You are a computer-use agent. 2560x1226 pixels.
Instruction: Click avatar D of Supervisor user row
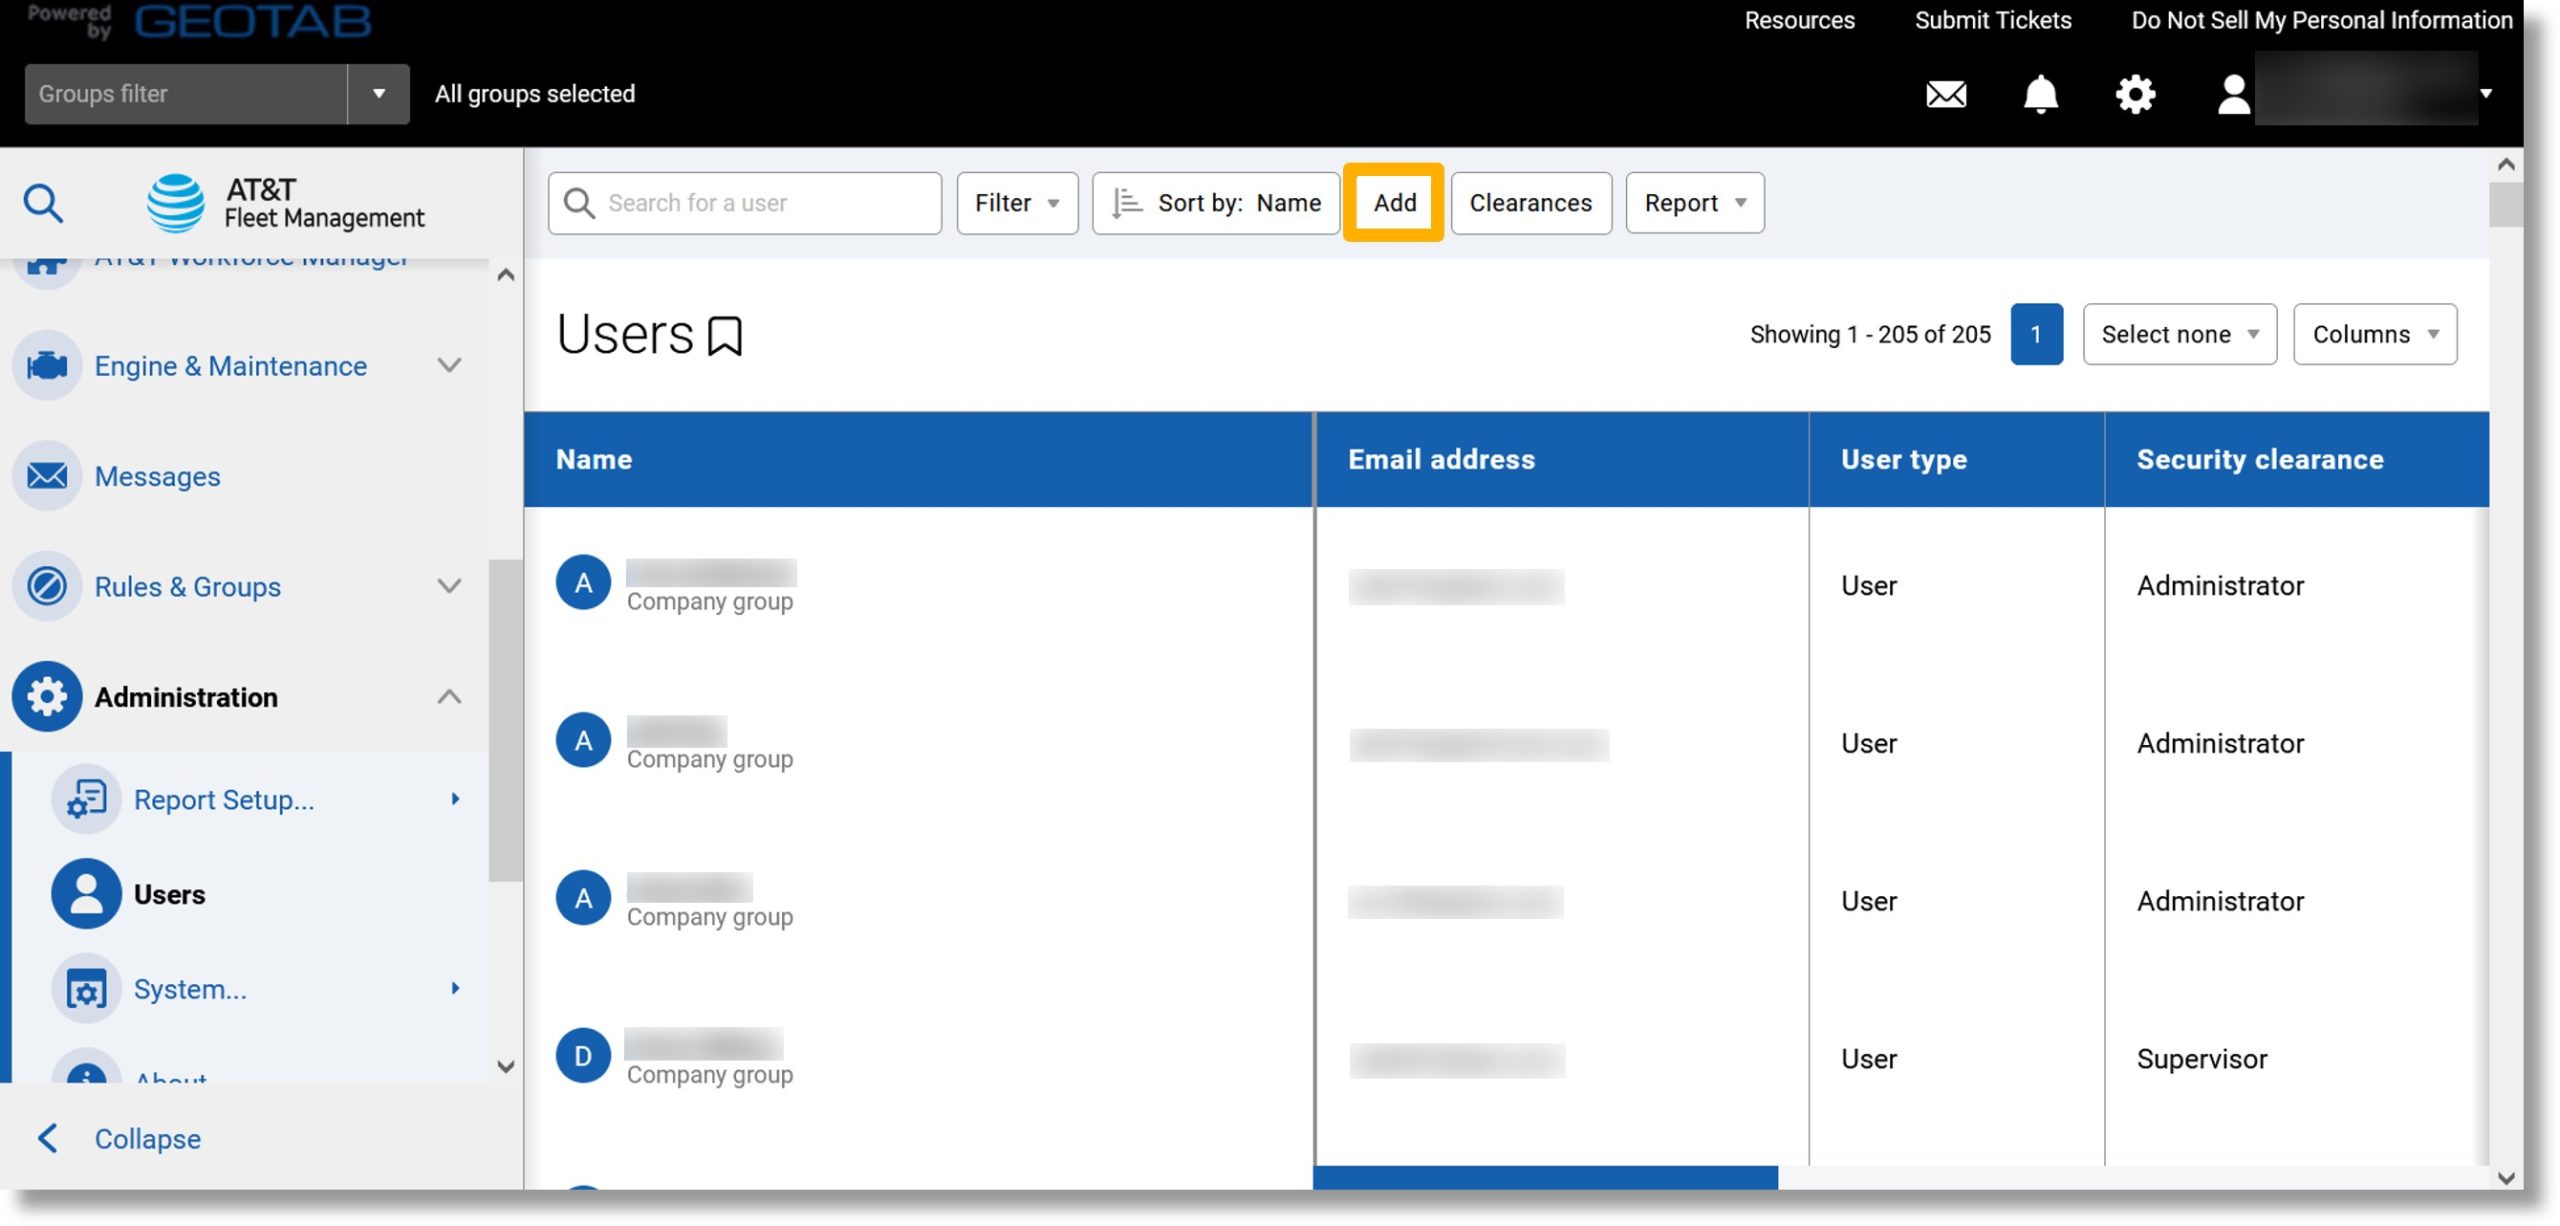584,1056
